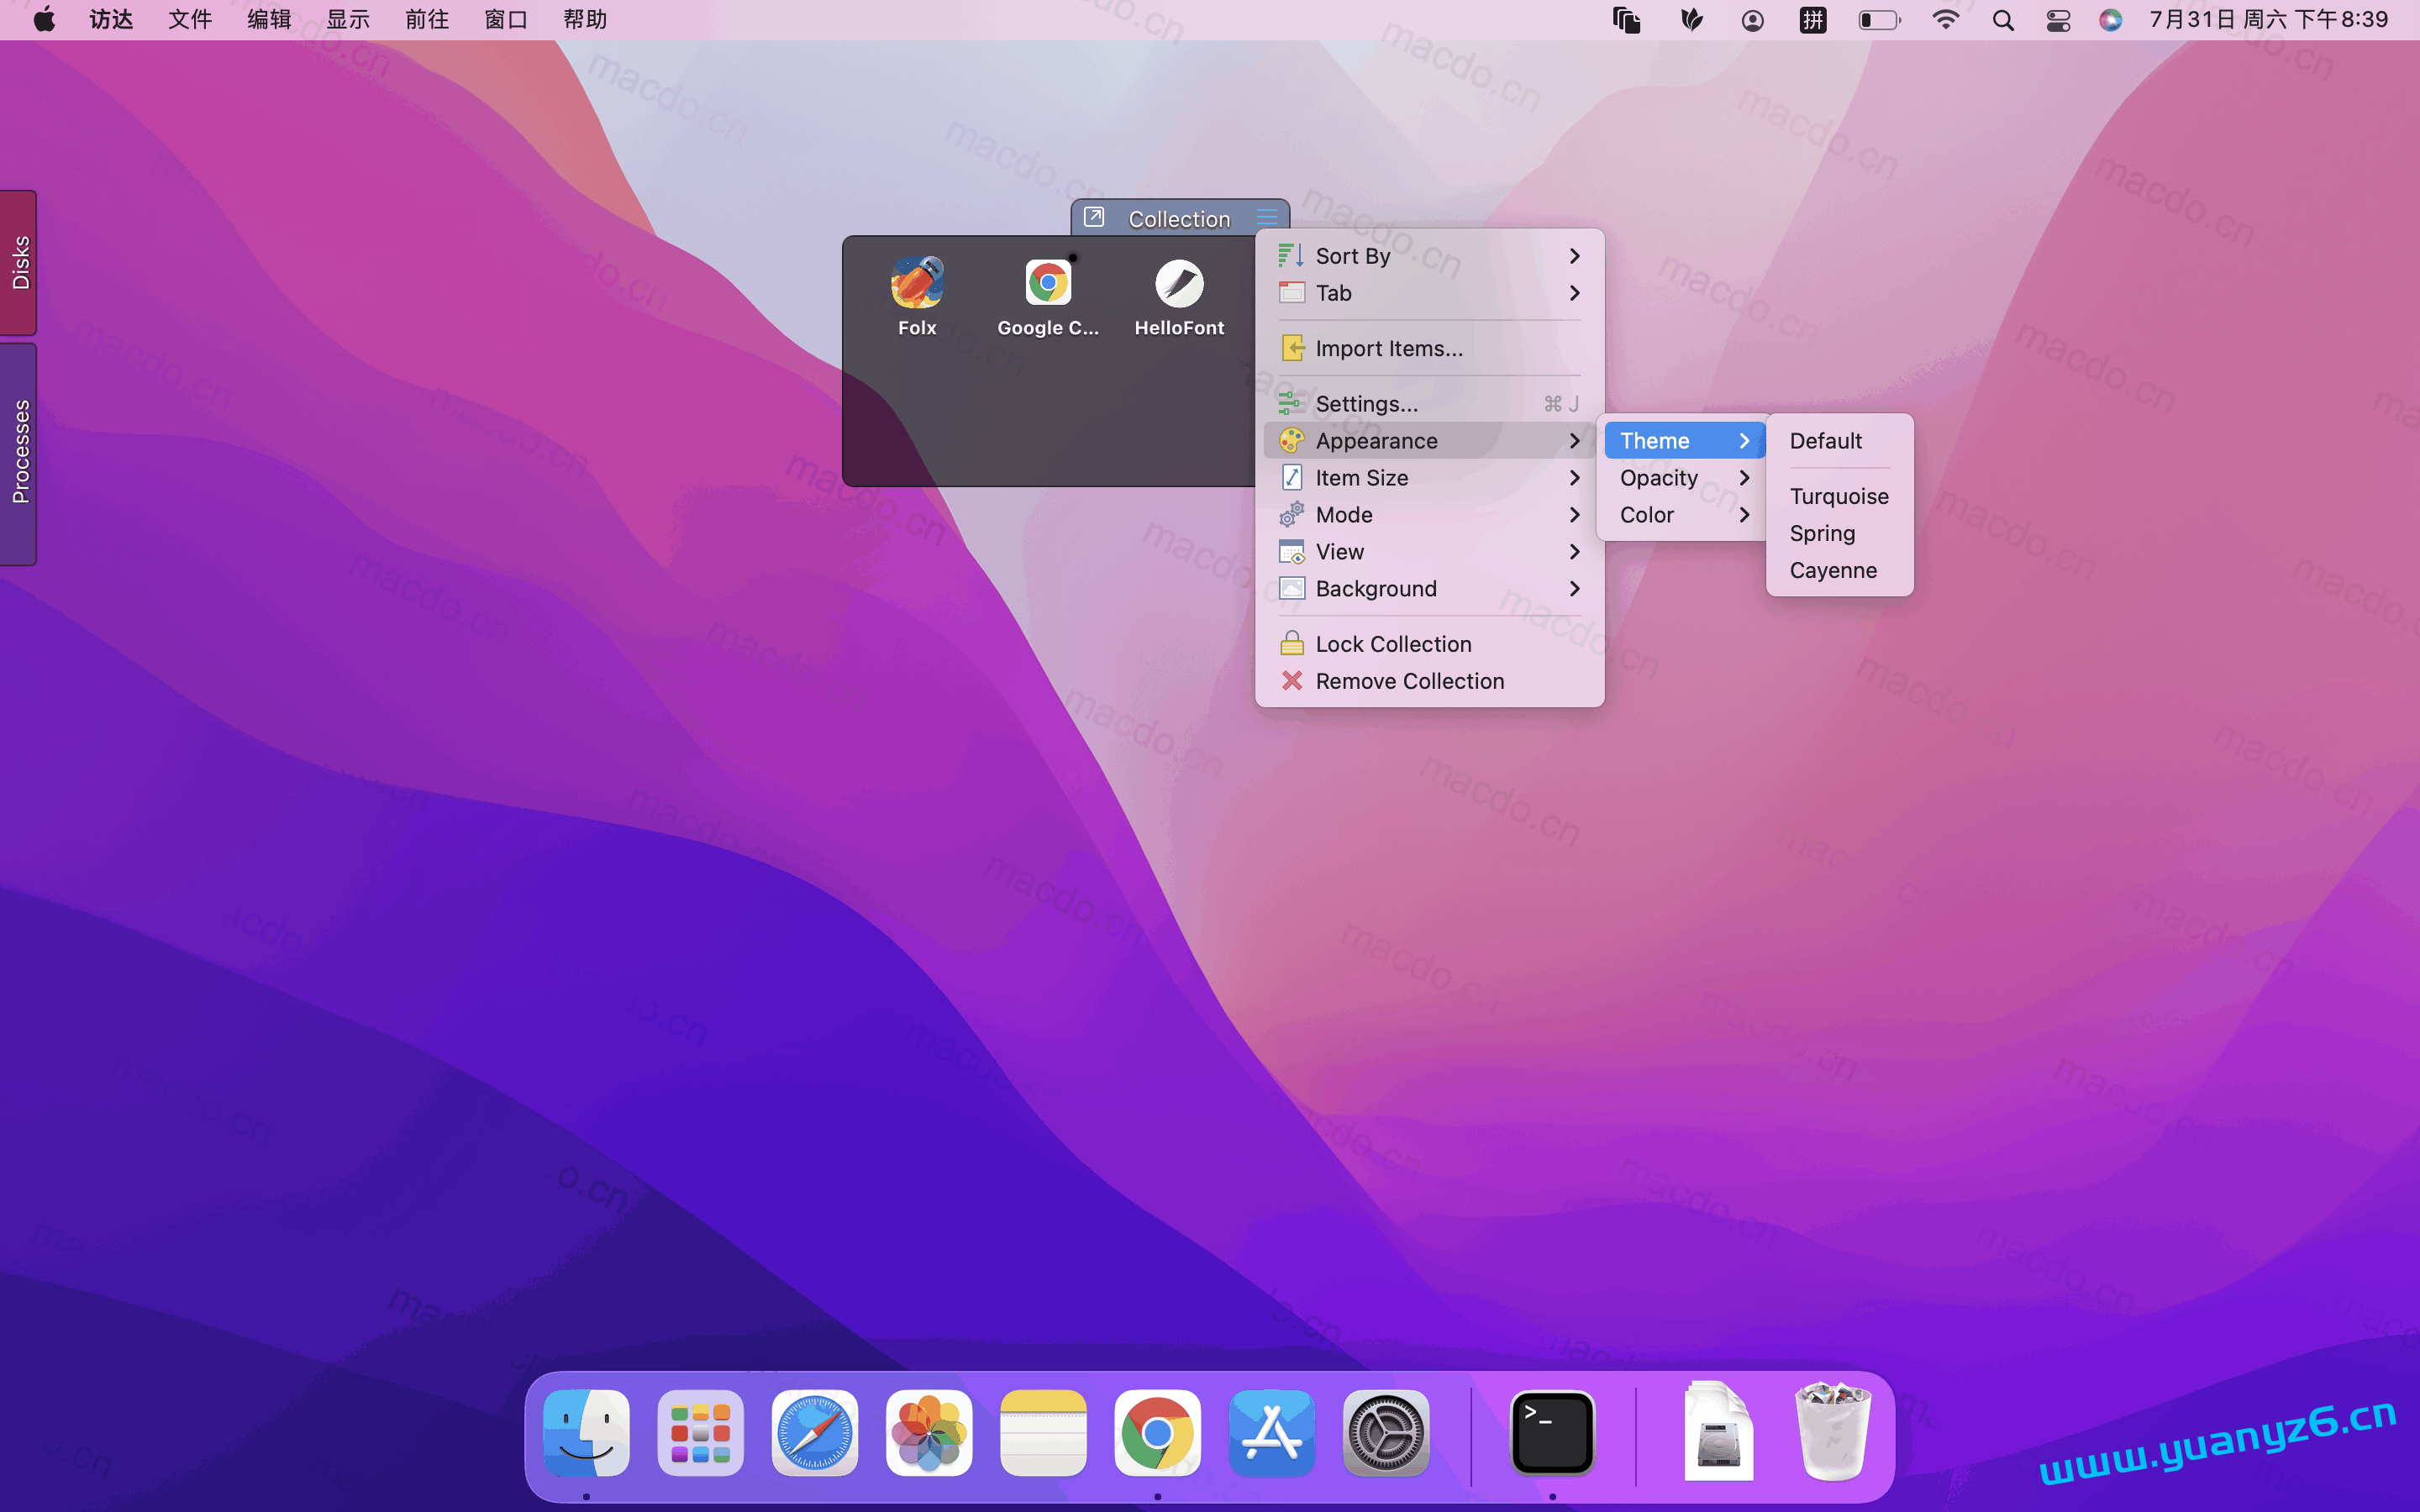Toggle Lock Collection in the menu
The image size is (2420, 1512).
coord(1393,643)
